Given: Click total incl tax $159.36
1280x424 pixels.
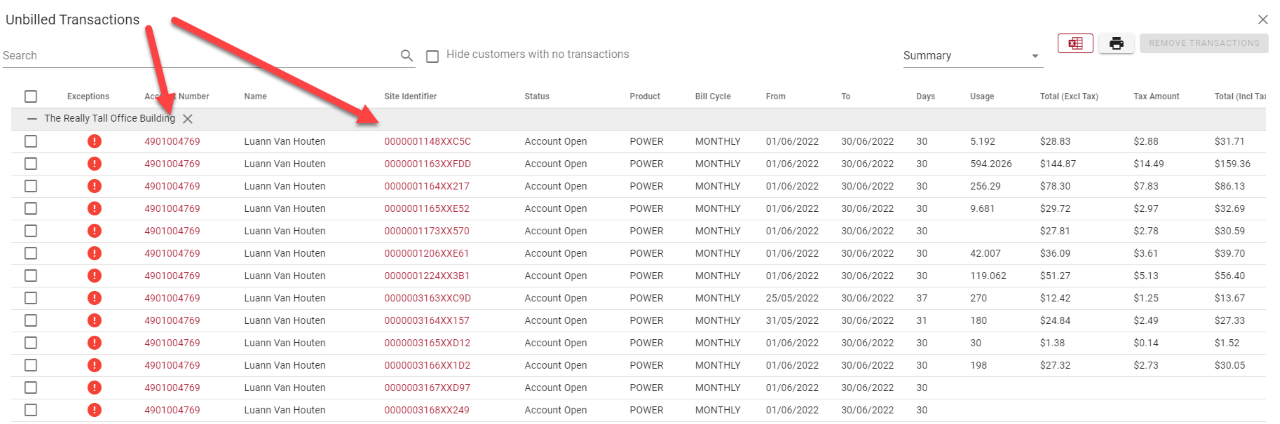Looking at the screenshot, I should 1232,164.
